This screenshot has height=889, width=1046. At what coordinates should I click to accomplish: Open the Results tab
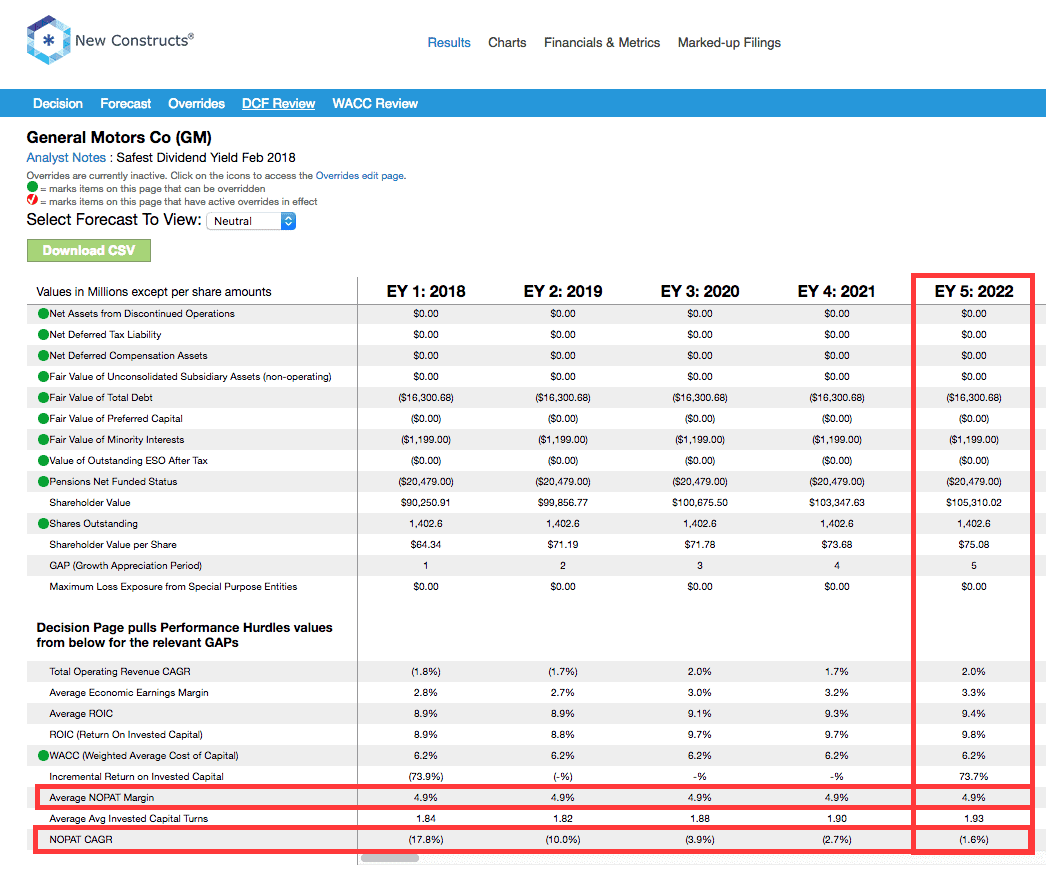coord(449,43)
